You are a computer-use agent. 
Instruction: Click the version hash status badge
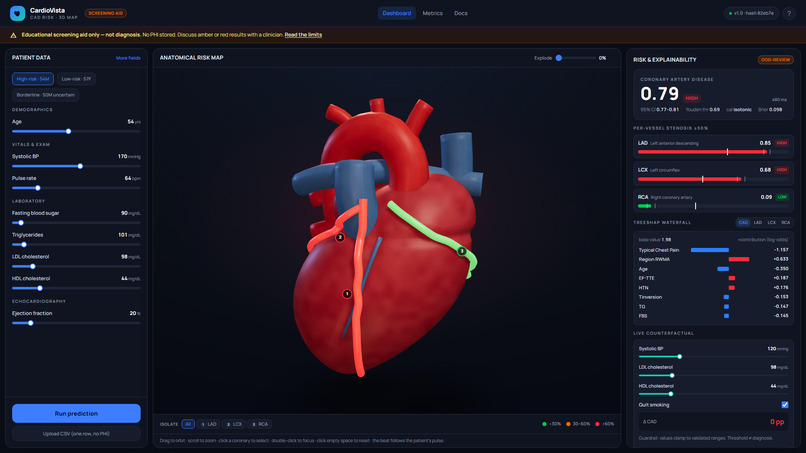pyautogui.click(x=751, y=13)
